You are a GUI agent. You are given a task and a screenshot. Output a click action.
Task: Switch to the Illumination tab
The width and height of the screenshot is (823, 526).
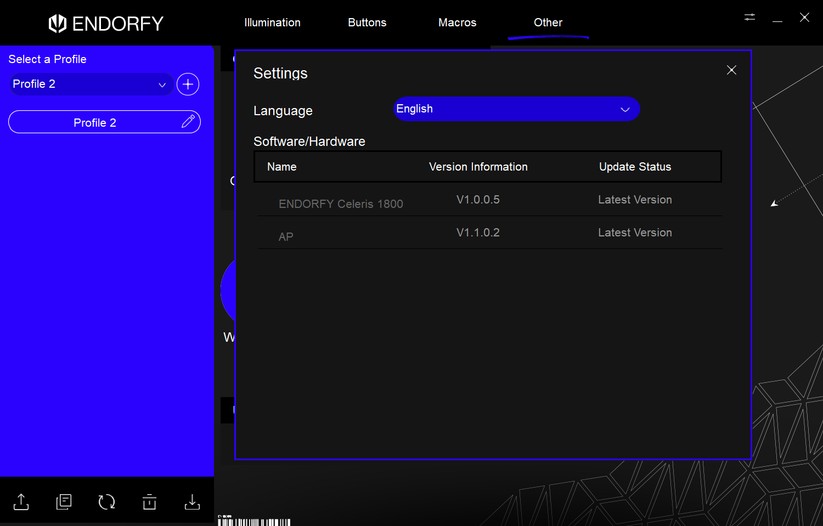click(x=272, y=23)
